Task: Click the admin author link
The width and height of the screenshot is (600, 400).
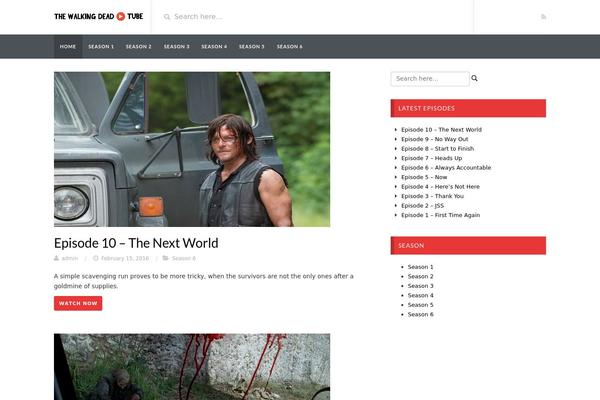Action: click(x=70, y=258)
